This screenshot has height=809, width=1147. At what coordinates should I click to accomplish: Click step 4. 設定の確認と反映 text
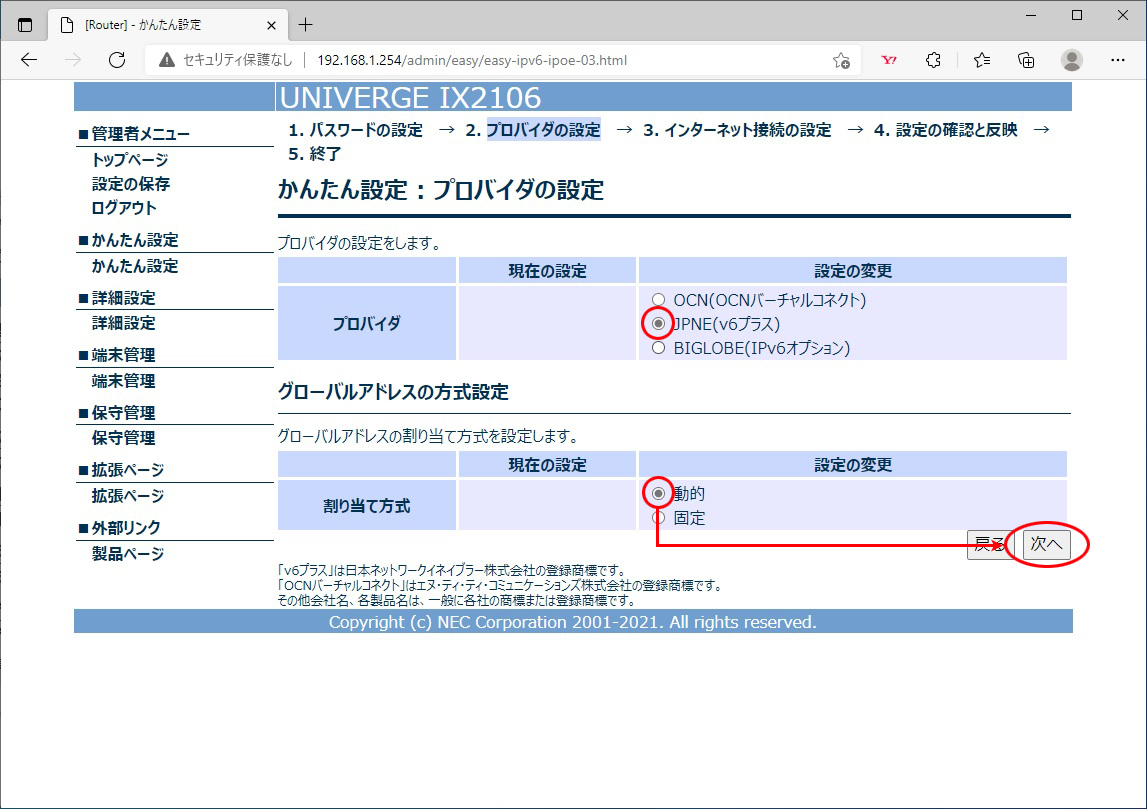(946, 130)
